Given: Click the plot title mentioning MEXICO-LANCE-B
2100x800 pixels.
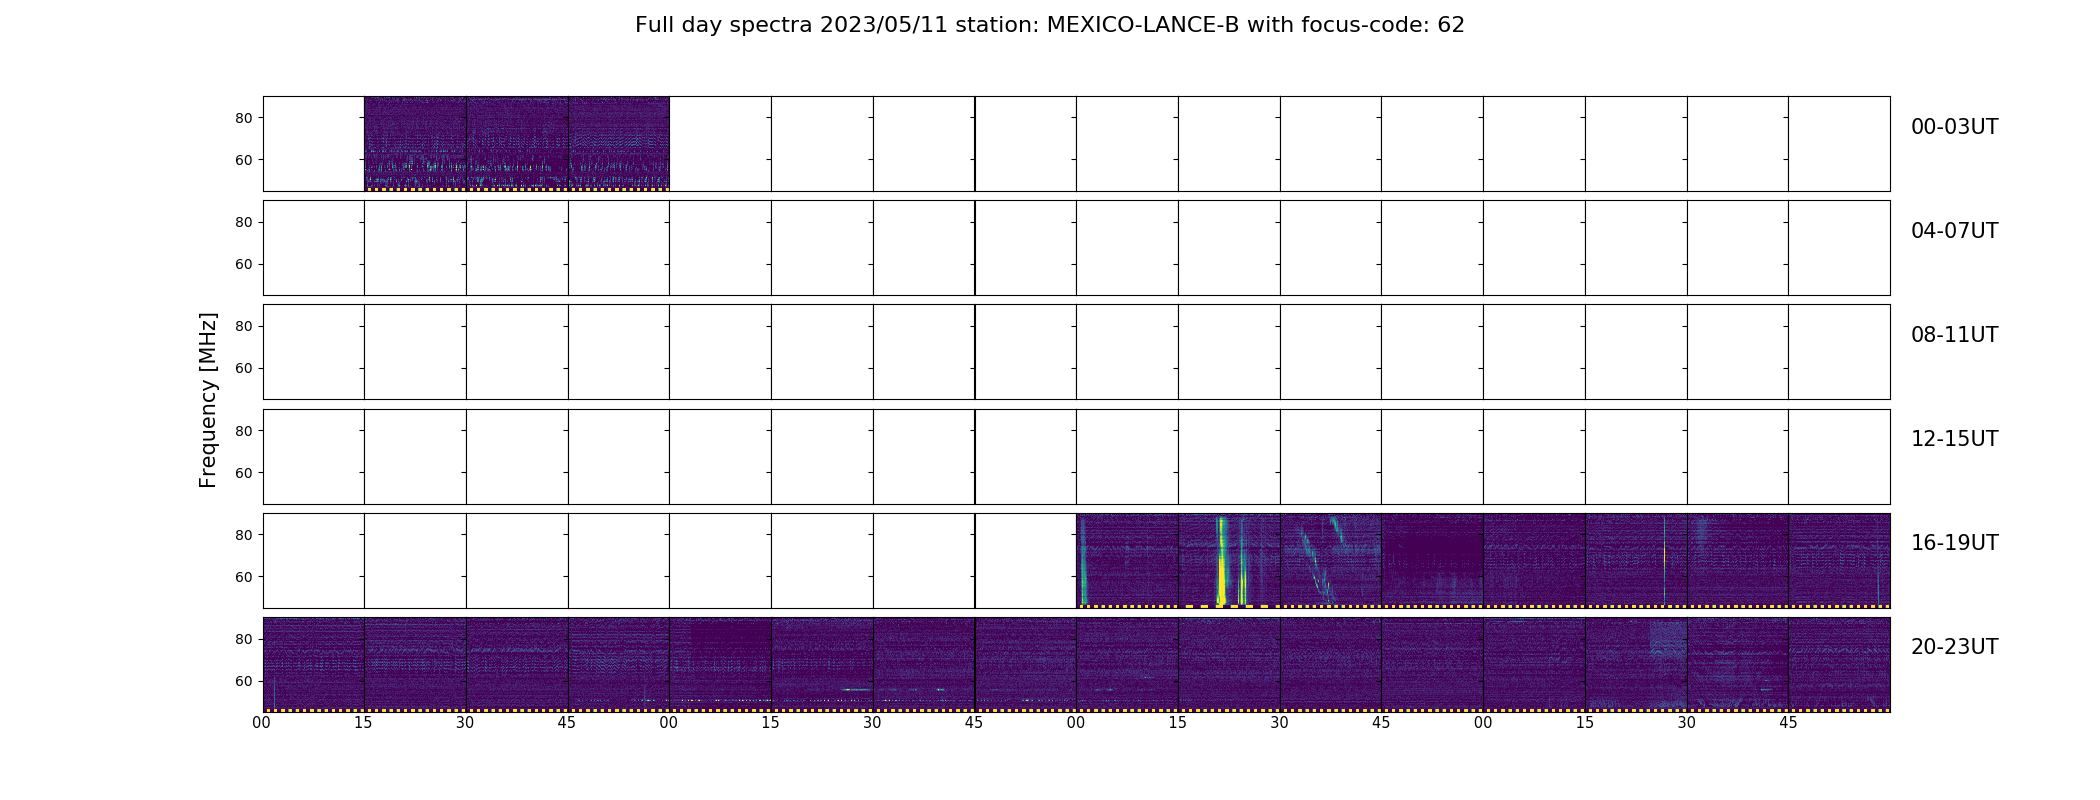Looking at the screenshot, I should (1049, 25).
